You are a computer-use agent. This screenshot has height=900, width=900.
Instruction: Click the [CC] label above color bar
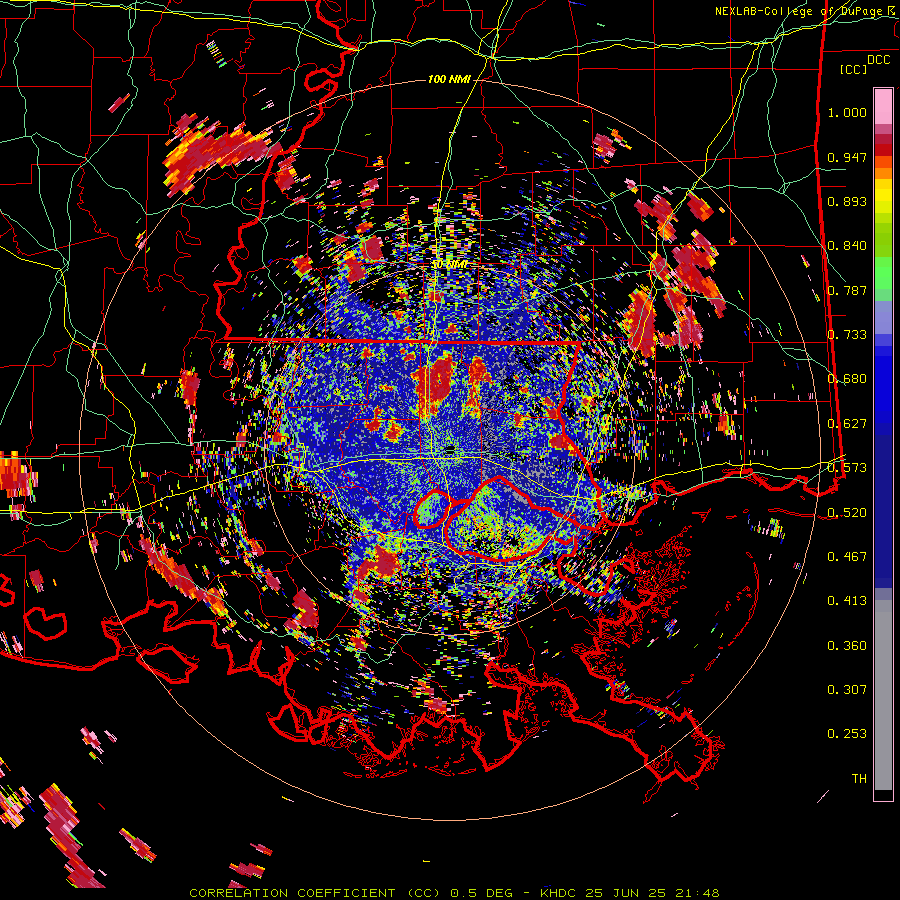coord(854,69)
